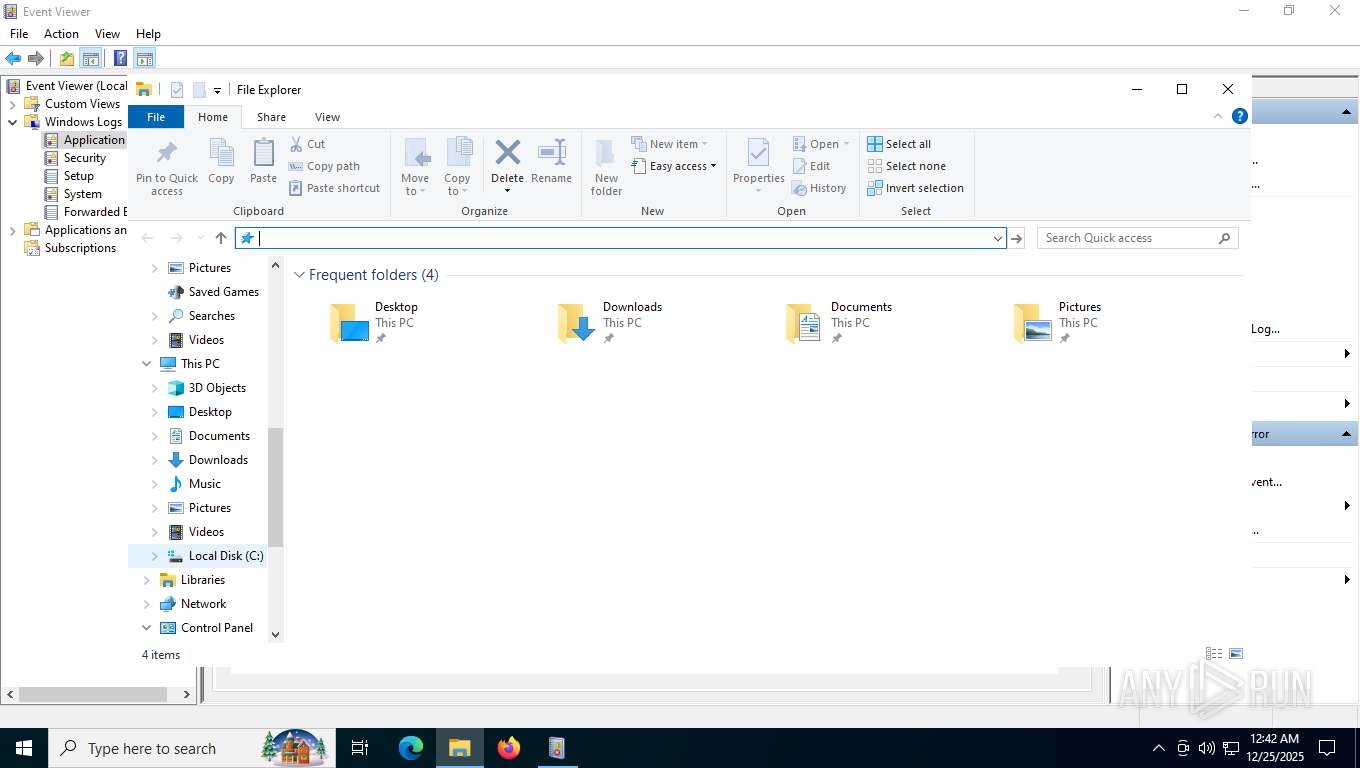Open Firefox from taskbar
The width and height of the screenshot is (1360, 768).
click(509, 747)
